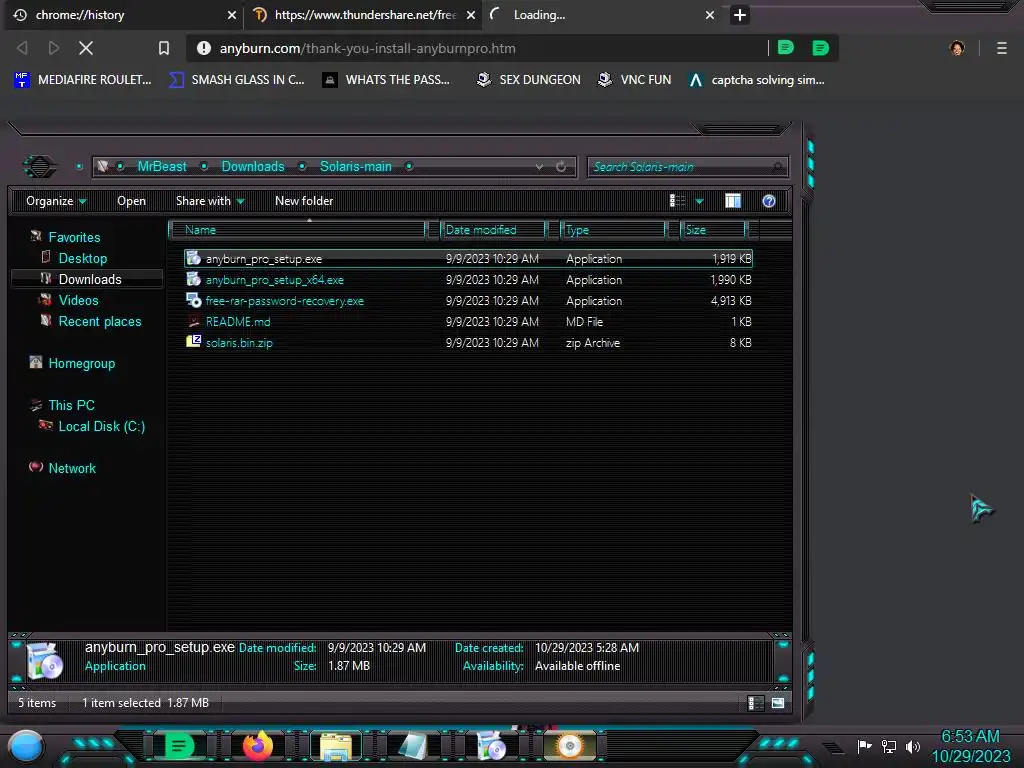This screenshot has width=1024, height=768.
Task: Open the Start orb button
Action: coord(26,746)
